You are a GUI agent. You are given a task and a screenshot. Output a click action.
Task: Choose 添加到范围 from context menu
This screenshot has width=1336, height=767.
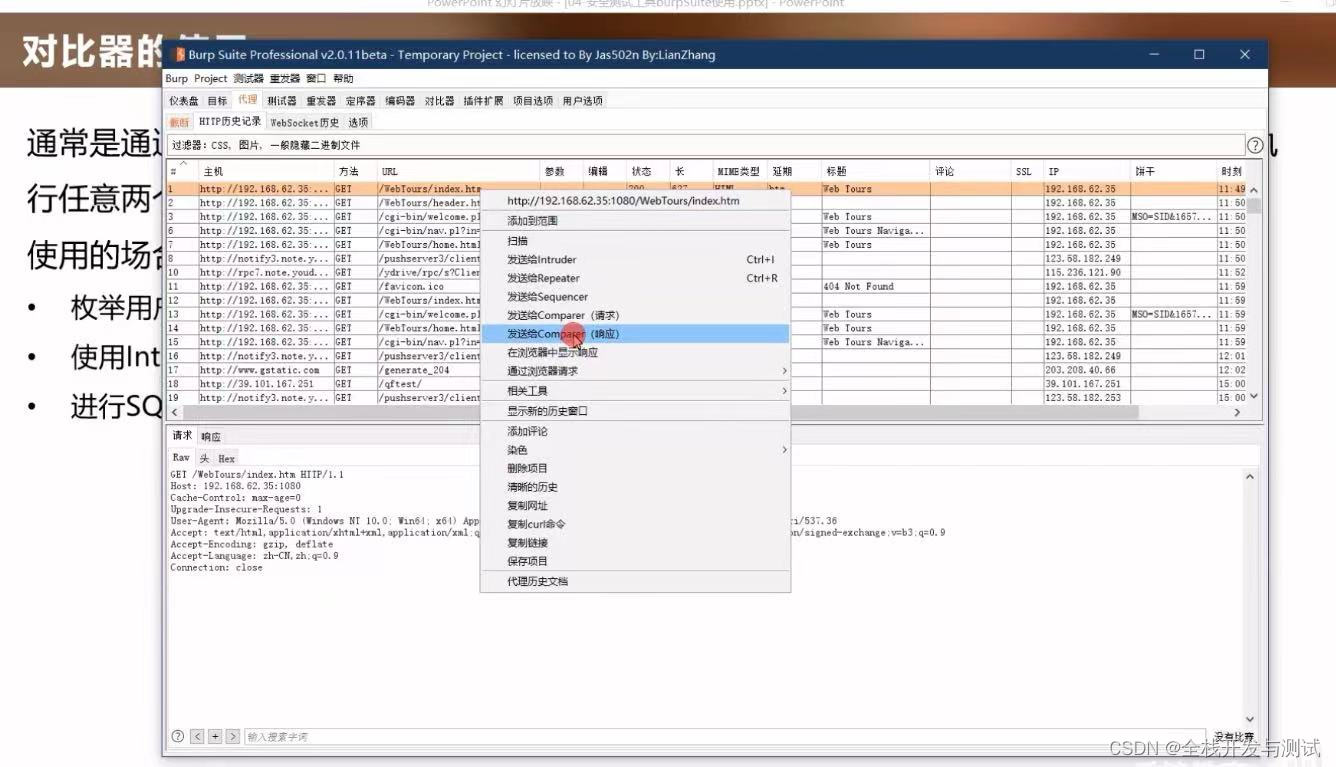[636, 221]
